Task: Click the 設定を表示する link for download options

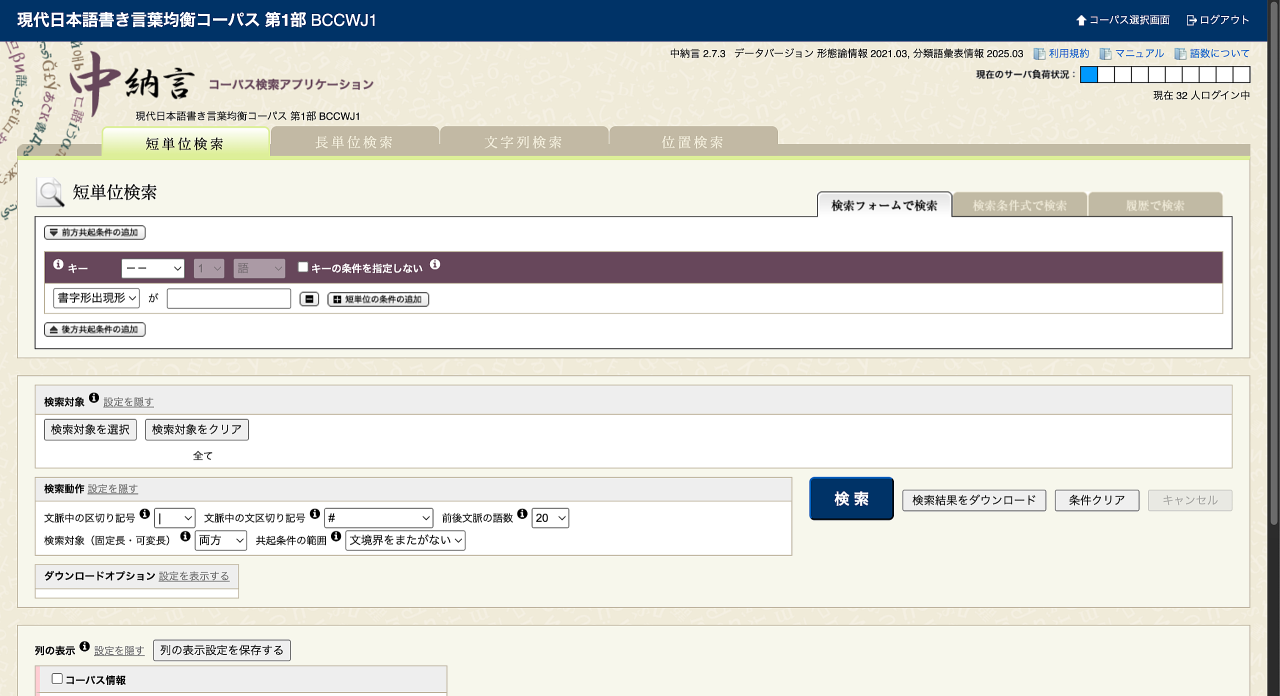Action: click(194, 576)
